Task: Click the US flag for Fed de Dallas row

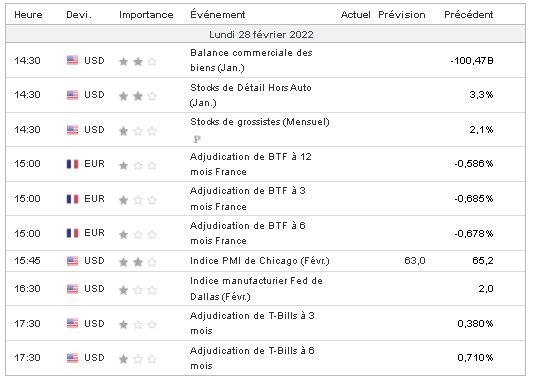Action: pyautogui.click(x=72, y=289)
